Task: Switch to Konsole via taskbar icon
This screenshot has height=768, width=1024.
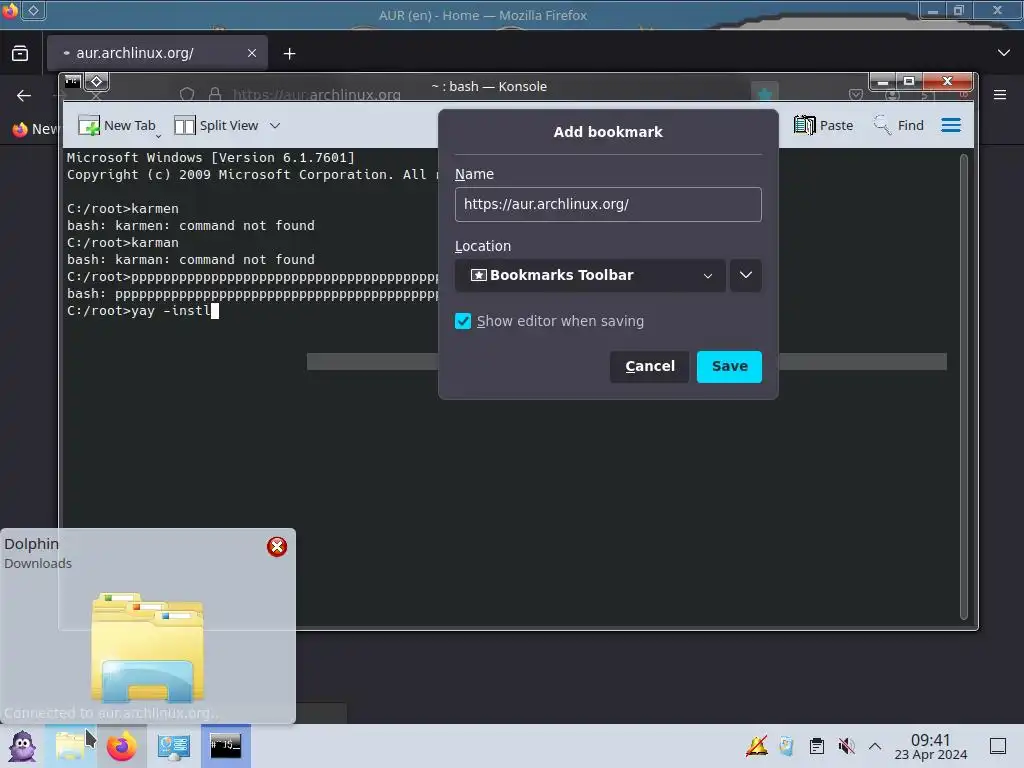Action: coord(226,746)
